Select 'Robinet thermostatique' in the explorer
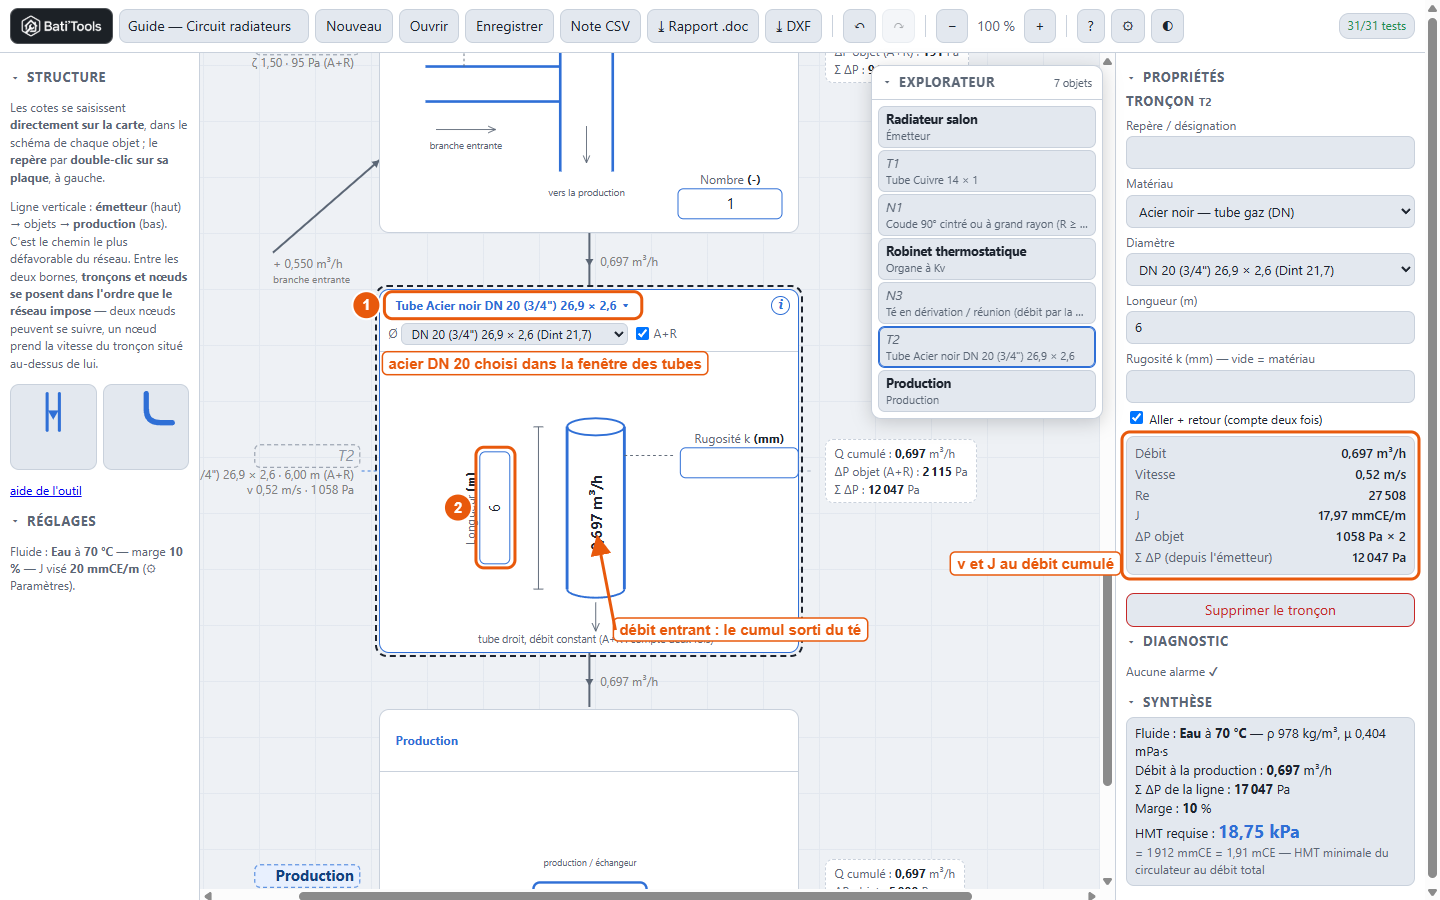 point(986,259)
